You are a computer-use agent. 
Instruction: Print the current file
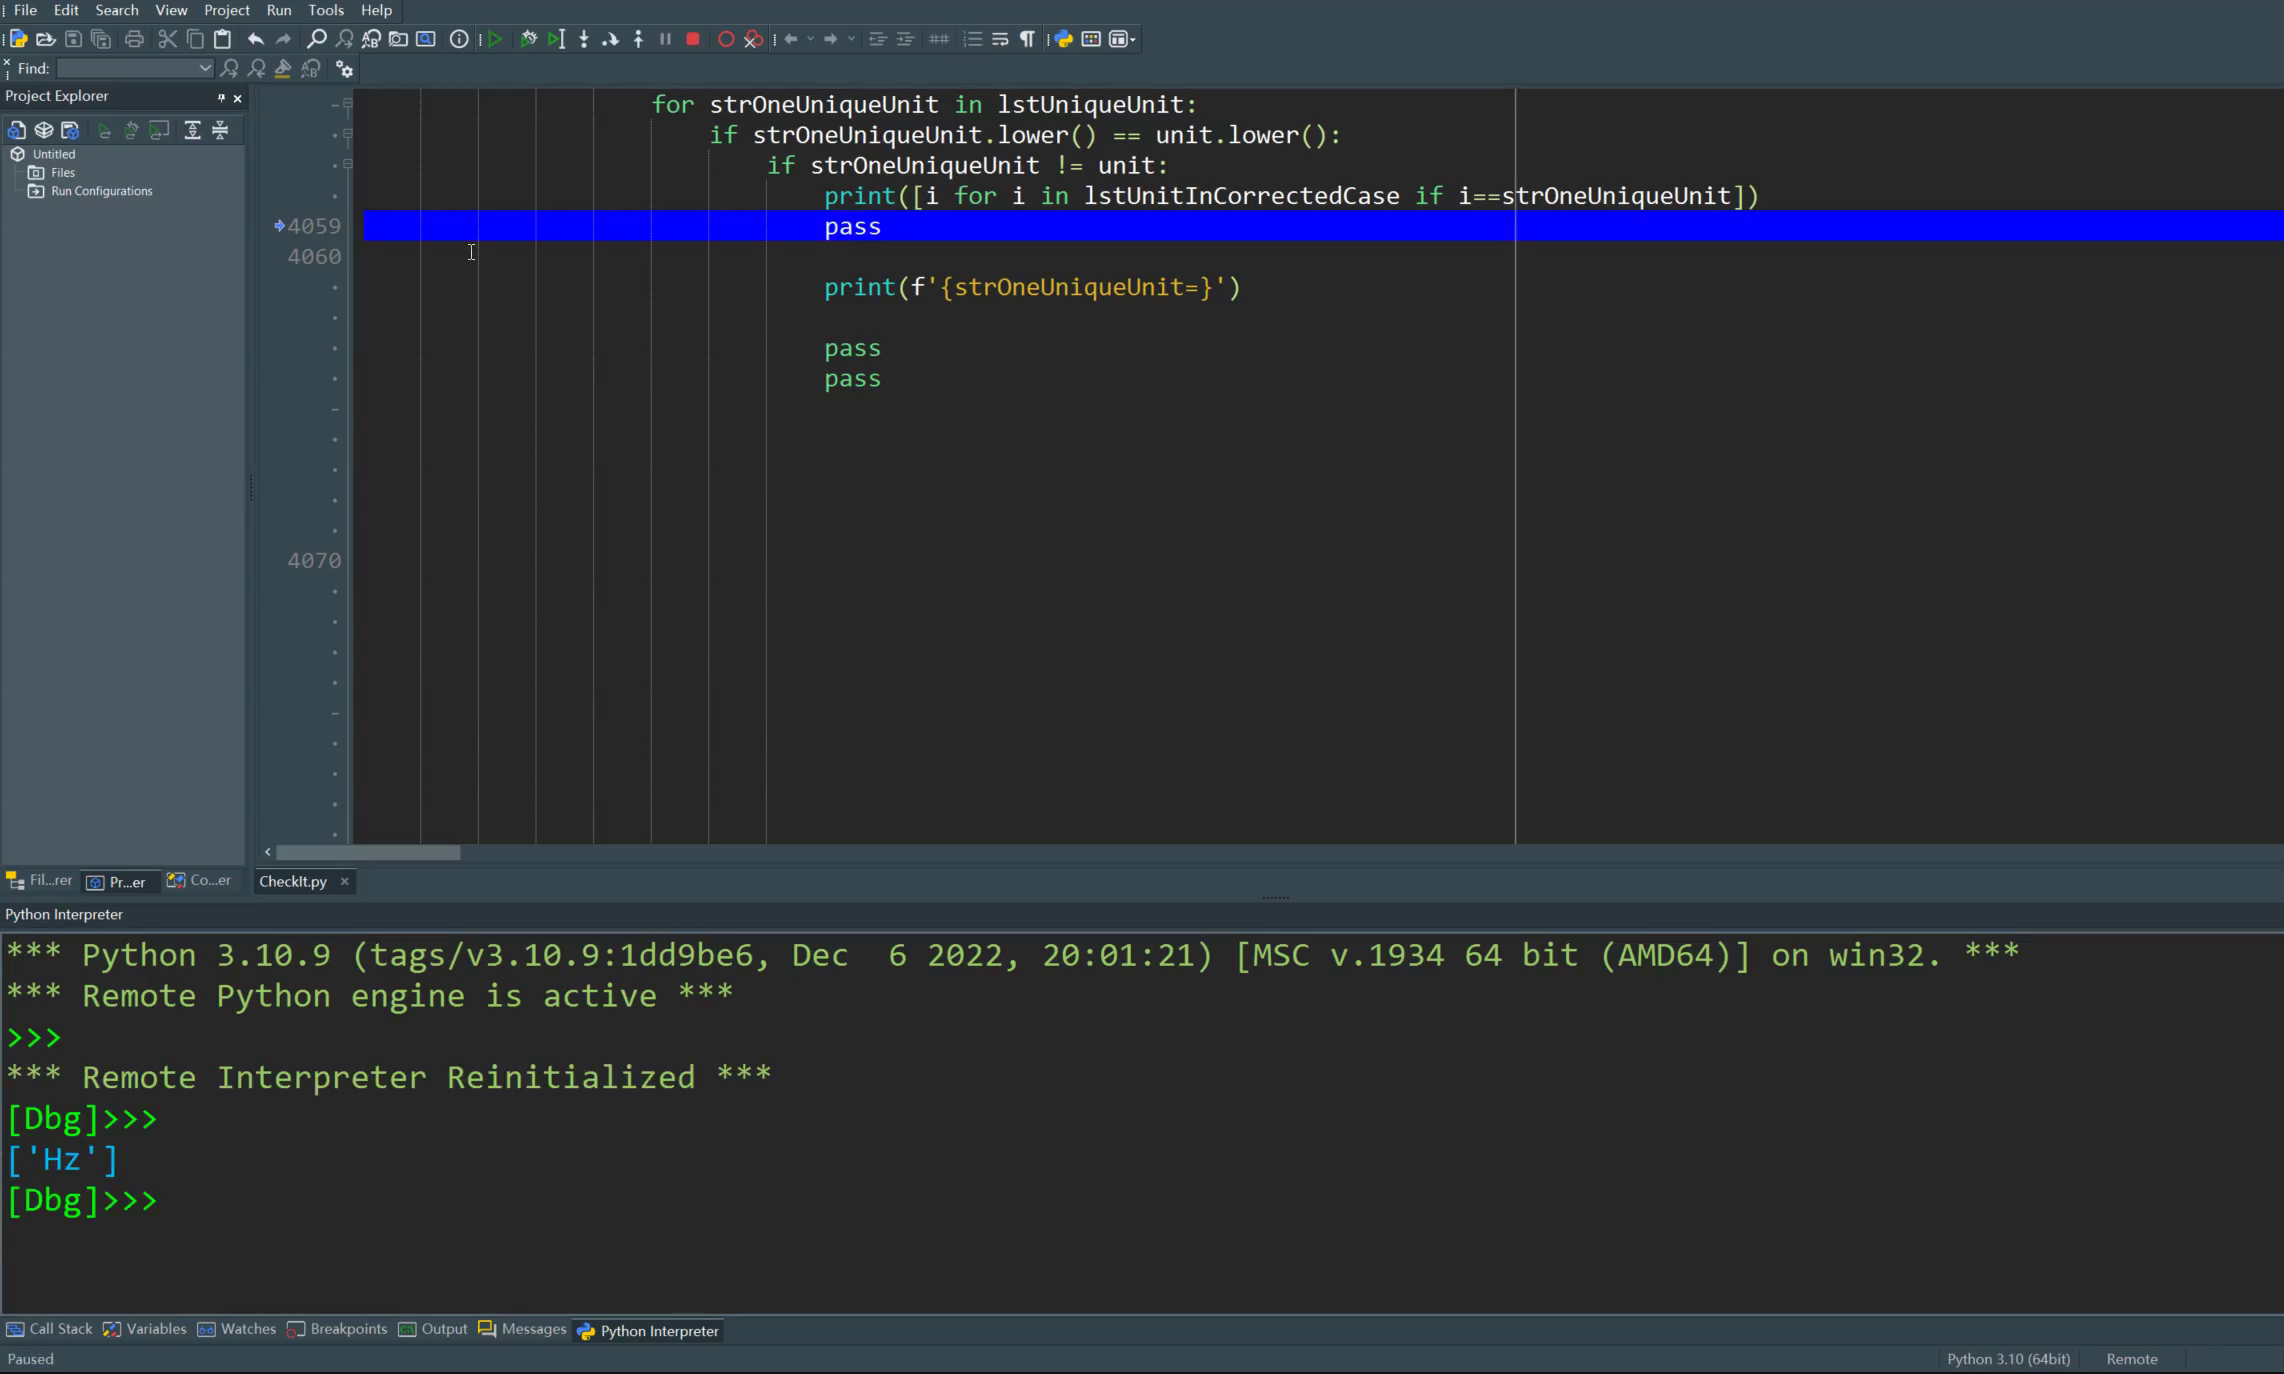[x=135, y=39]
